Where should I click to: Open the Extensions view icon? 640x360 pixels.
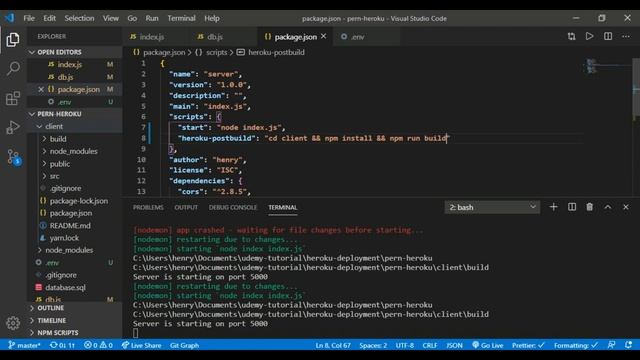point(13,98)
